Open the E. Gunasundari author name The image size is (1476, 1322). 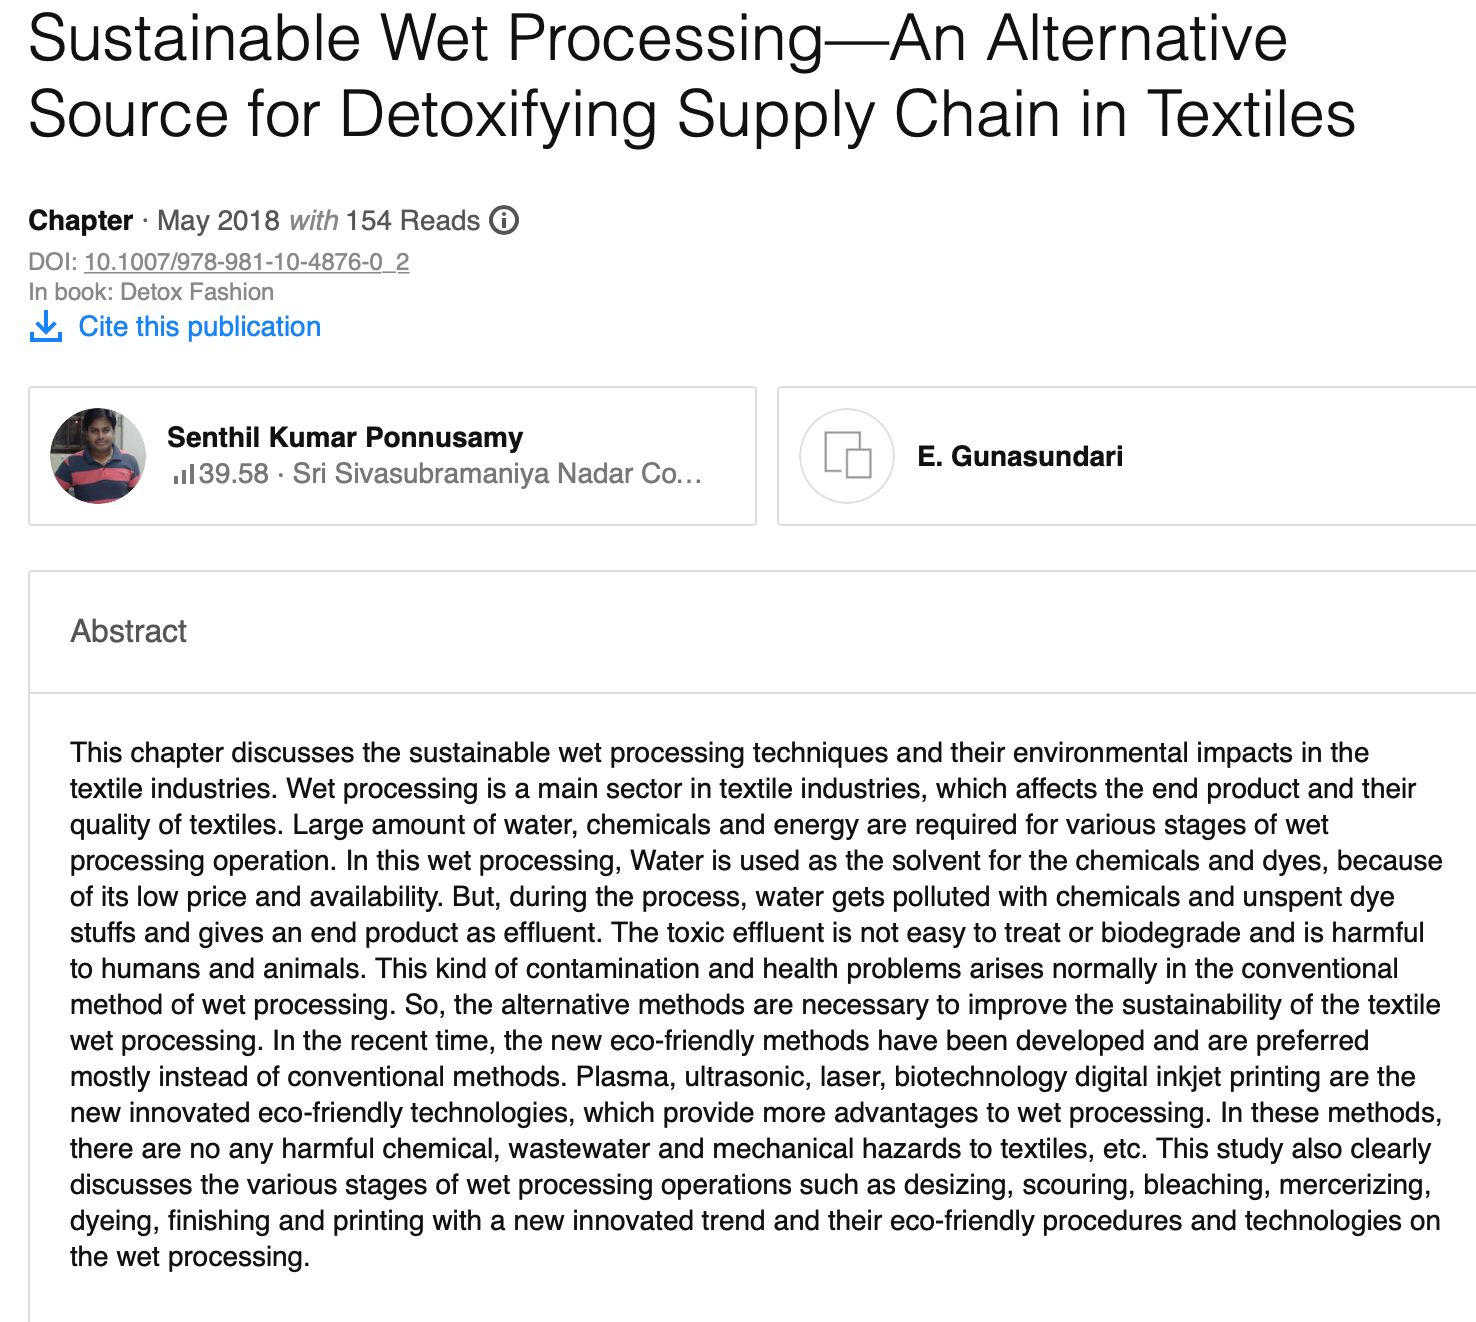1020,456
